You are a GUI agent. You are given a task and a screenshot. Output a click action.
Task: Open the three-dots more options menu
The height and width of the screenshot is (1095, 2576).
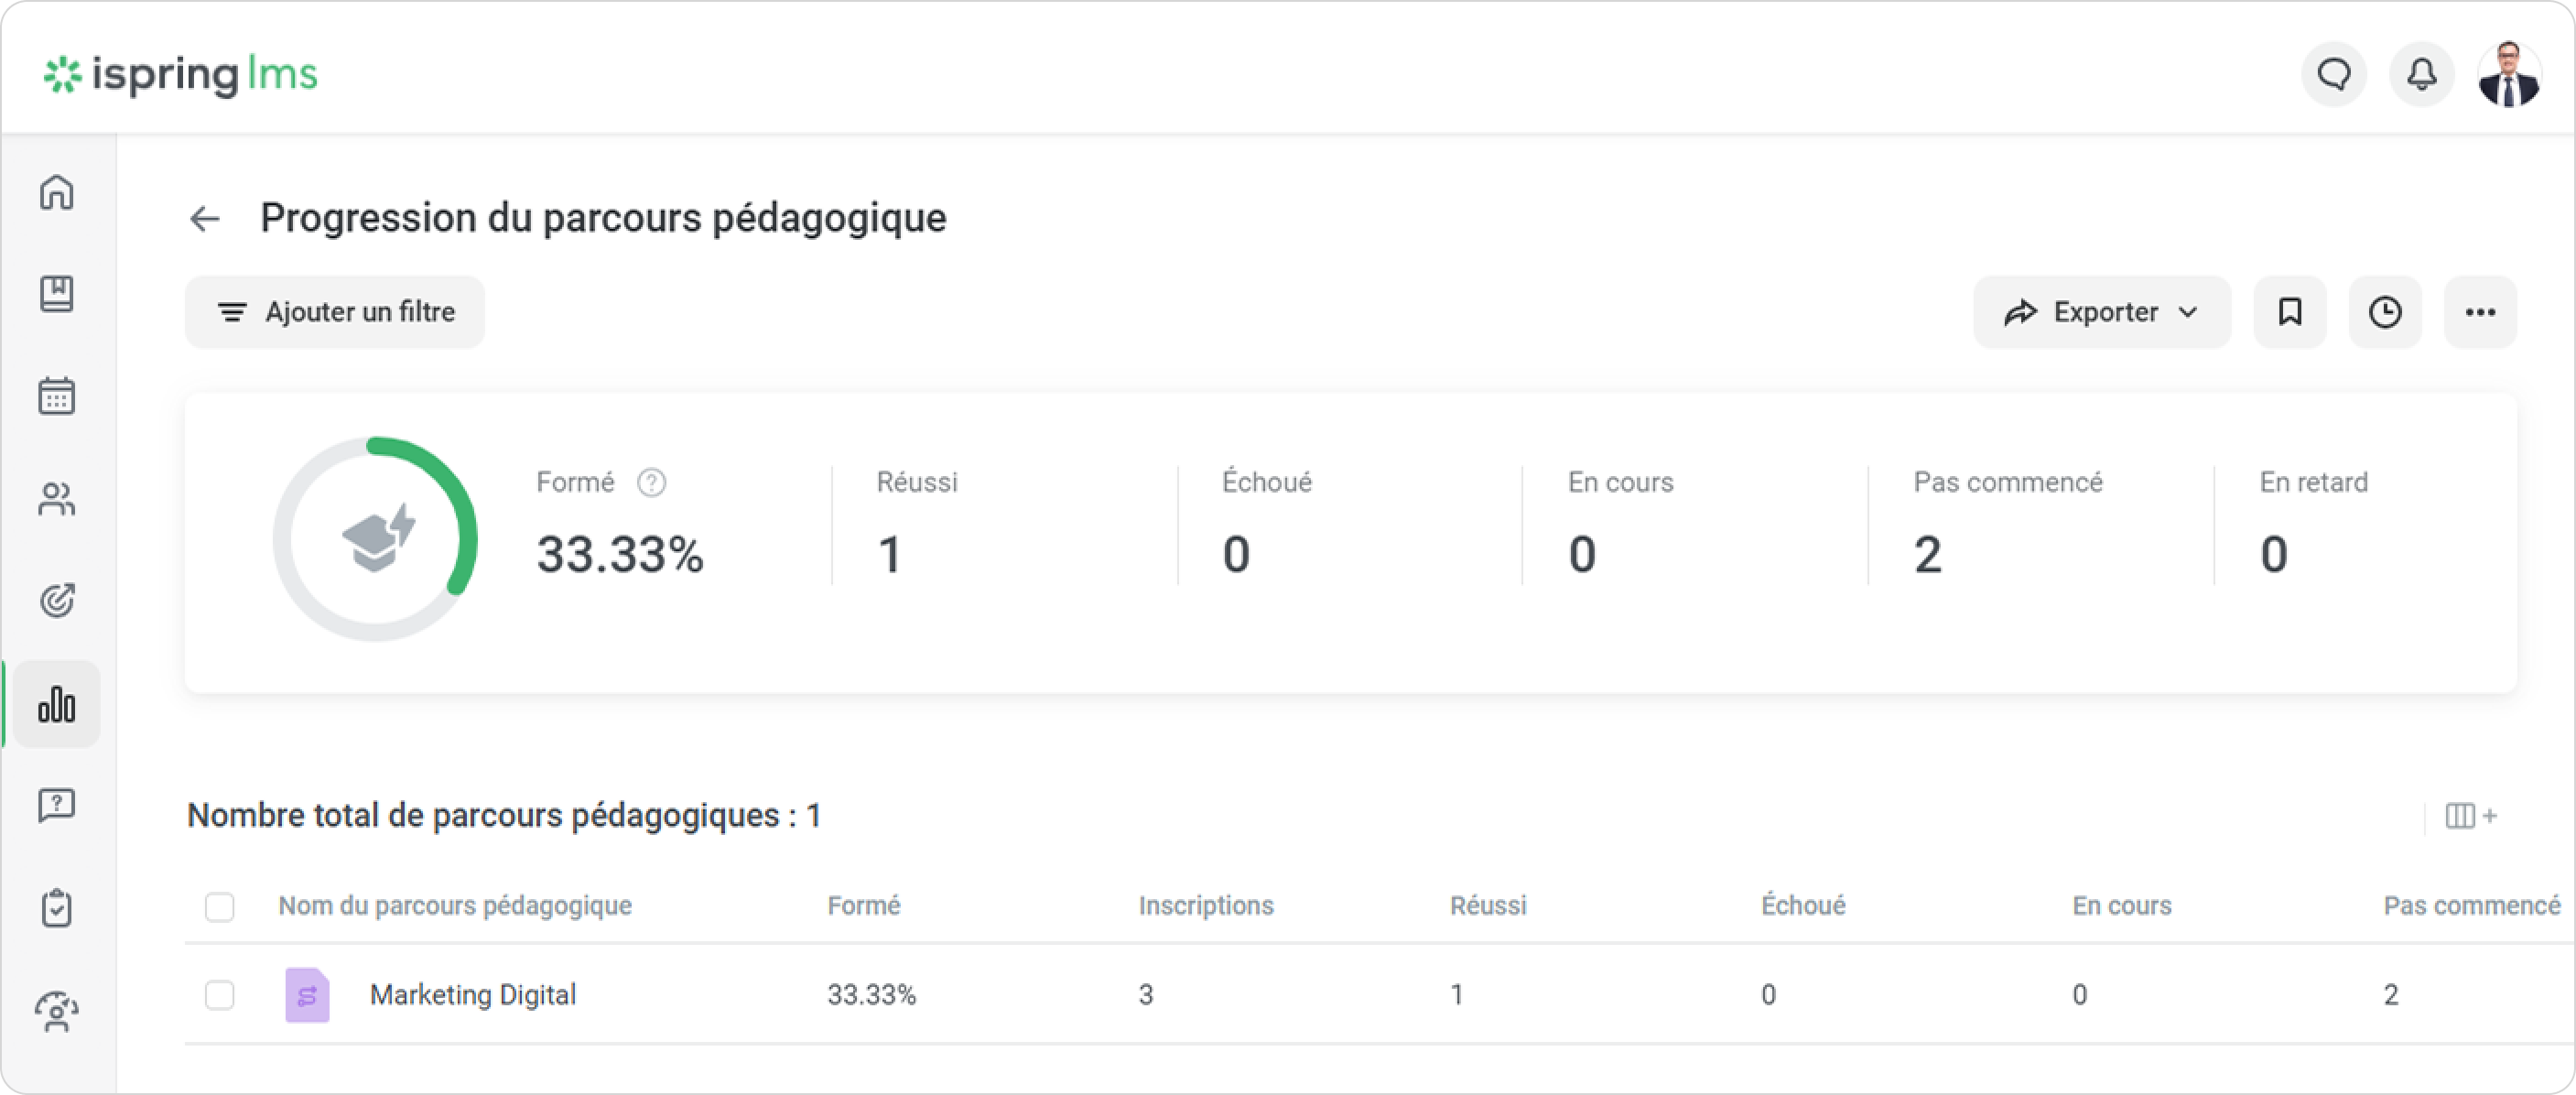2480,312
